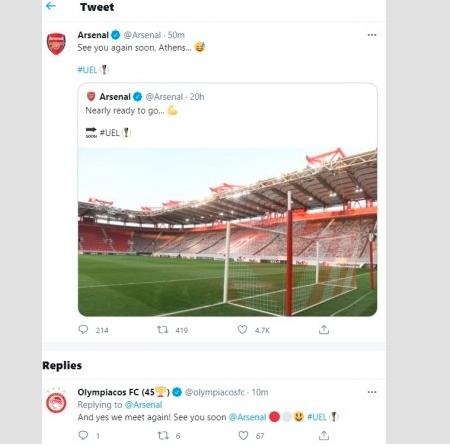The width and height of the screenshot is (450, 447).
Task: Open @Arsenal mention in reply text
Action: coord(247,417)
